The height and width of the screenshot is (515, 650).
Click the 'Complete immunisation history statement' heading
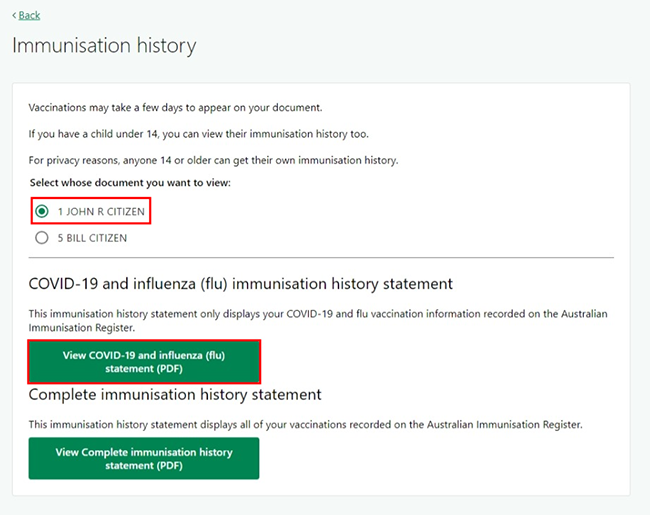175,395
